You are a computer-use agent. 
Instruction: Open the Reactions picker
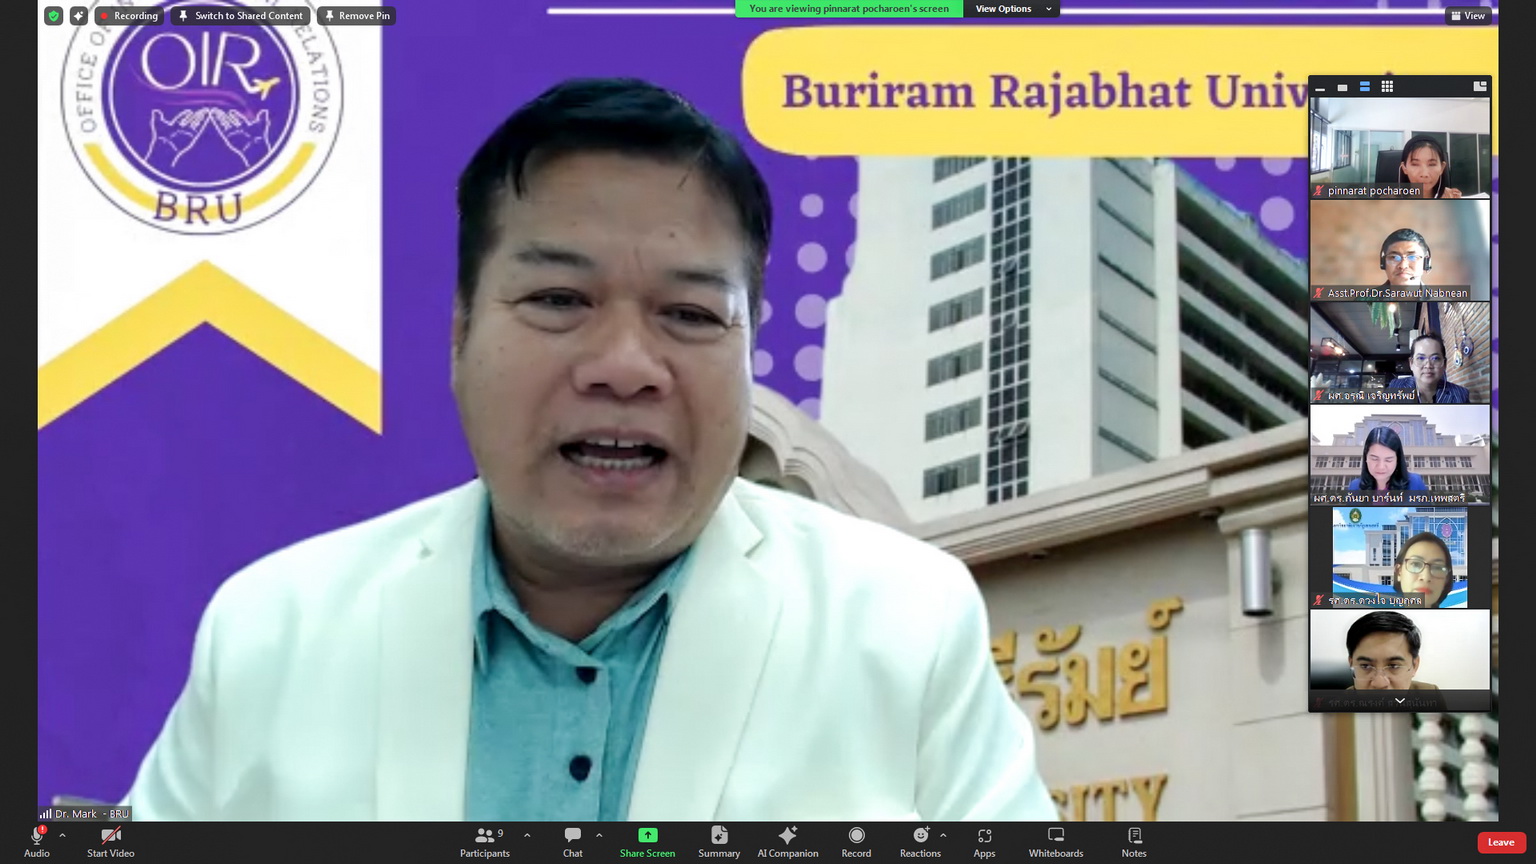[x=920, y=841]
